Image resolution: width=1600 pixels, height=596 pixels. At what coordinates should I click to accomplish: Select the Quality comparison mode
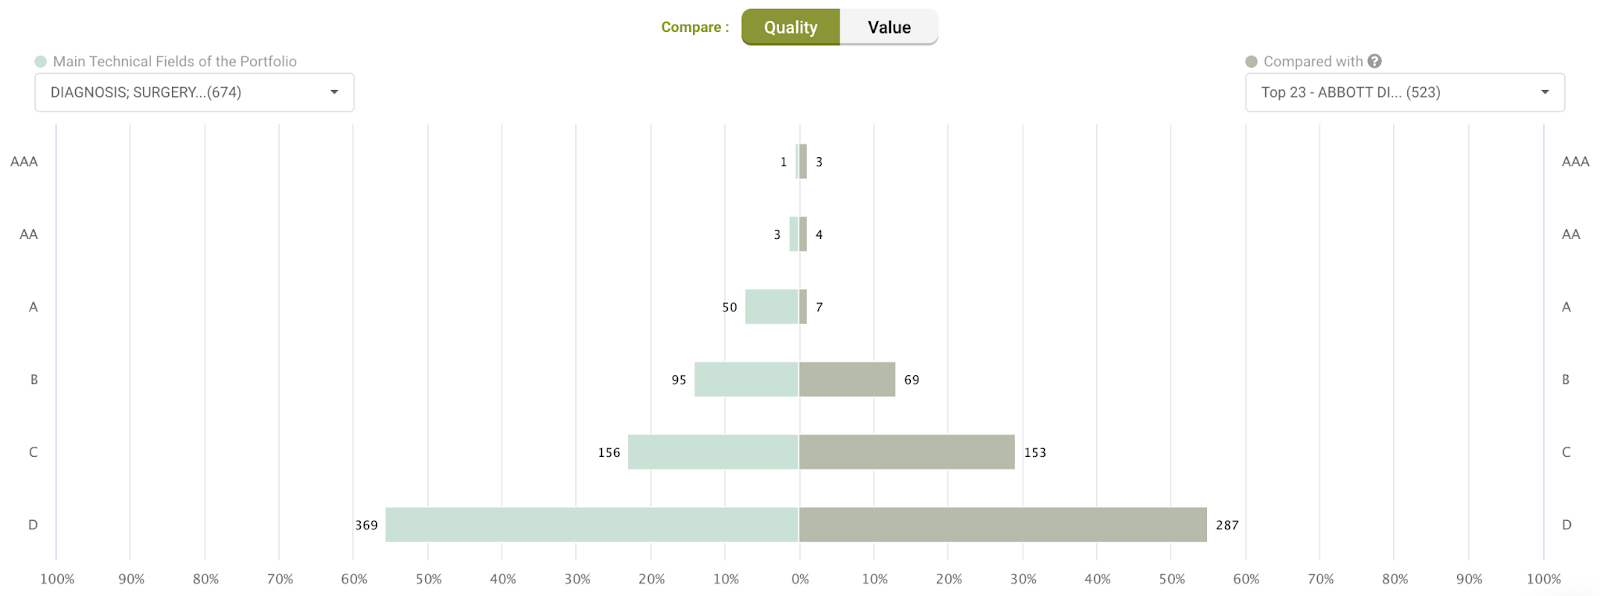coord(791,27)
